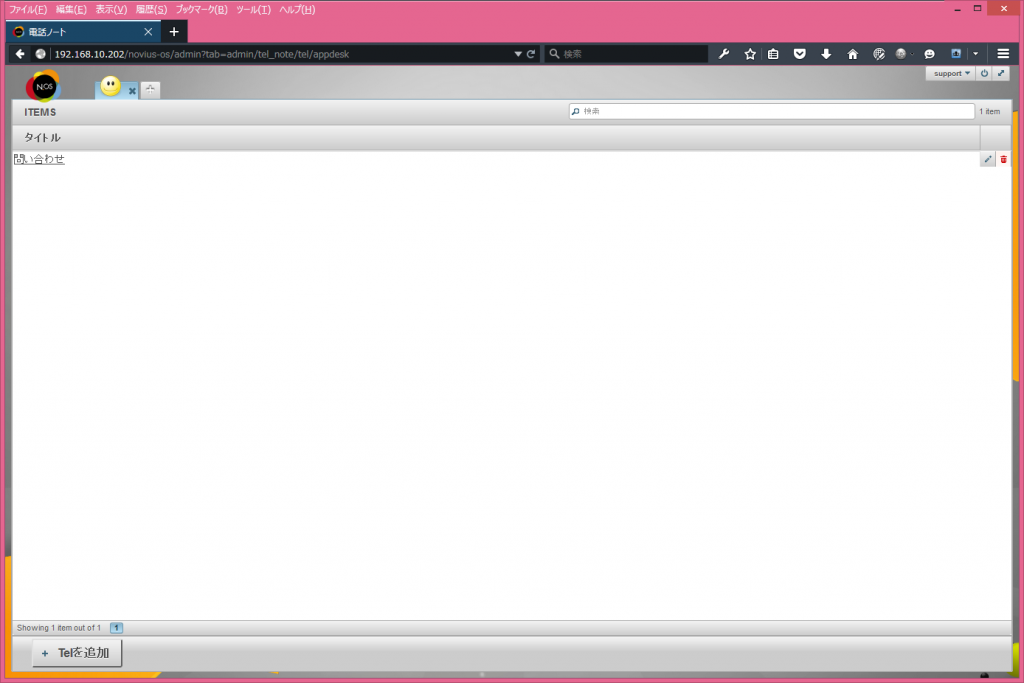This screenshot has height=683, width=1024.
Task: Click the wrench developer tools icon
Action: pos(724,54)
